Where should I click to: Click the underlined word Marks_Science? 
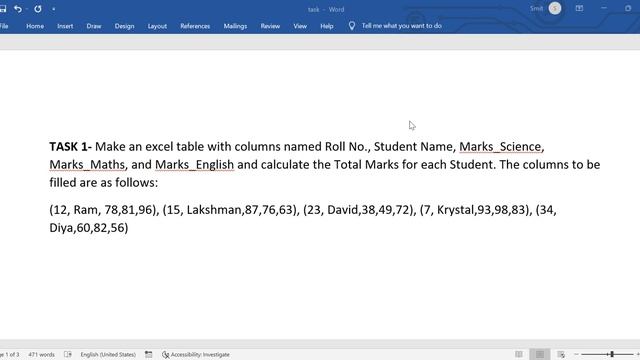500,147
